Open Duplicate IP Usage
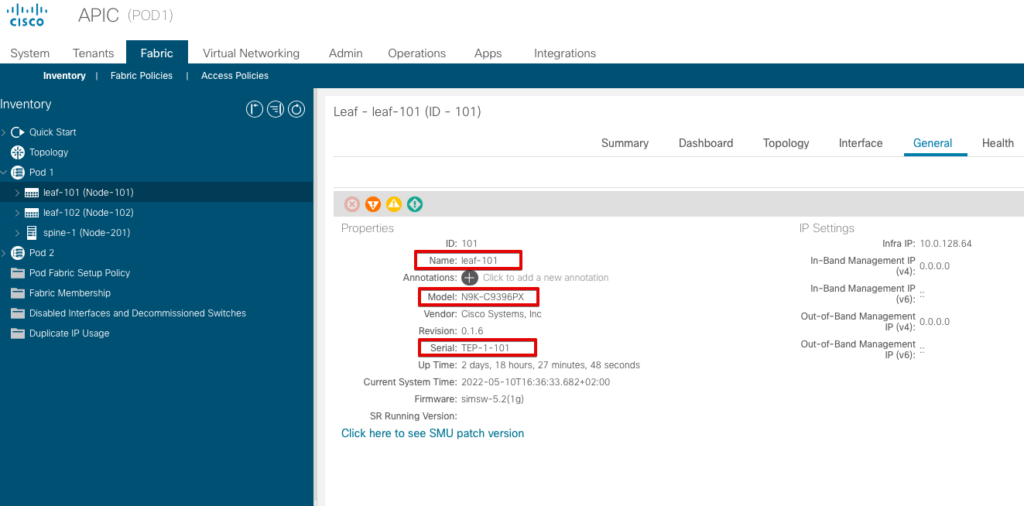The width and height of the screenshot is (1024, 506). coord(69,334)
